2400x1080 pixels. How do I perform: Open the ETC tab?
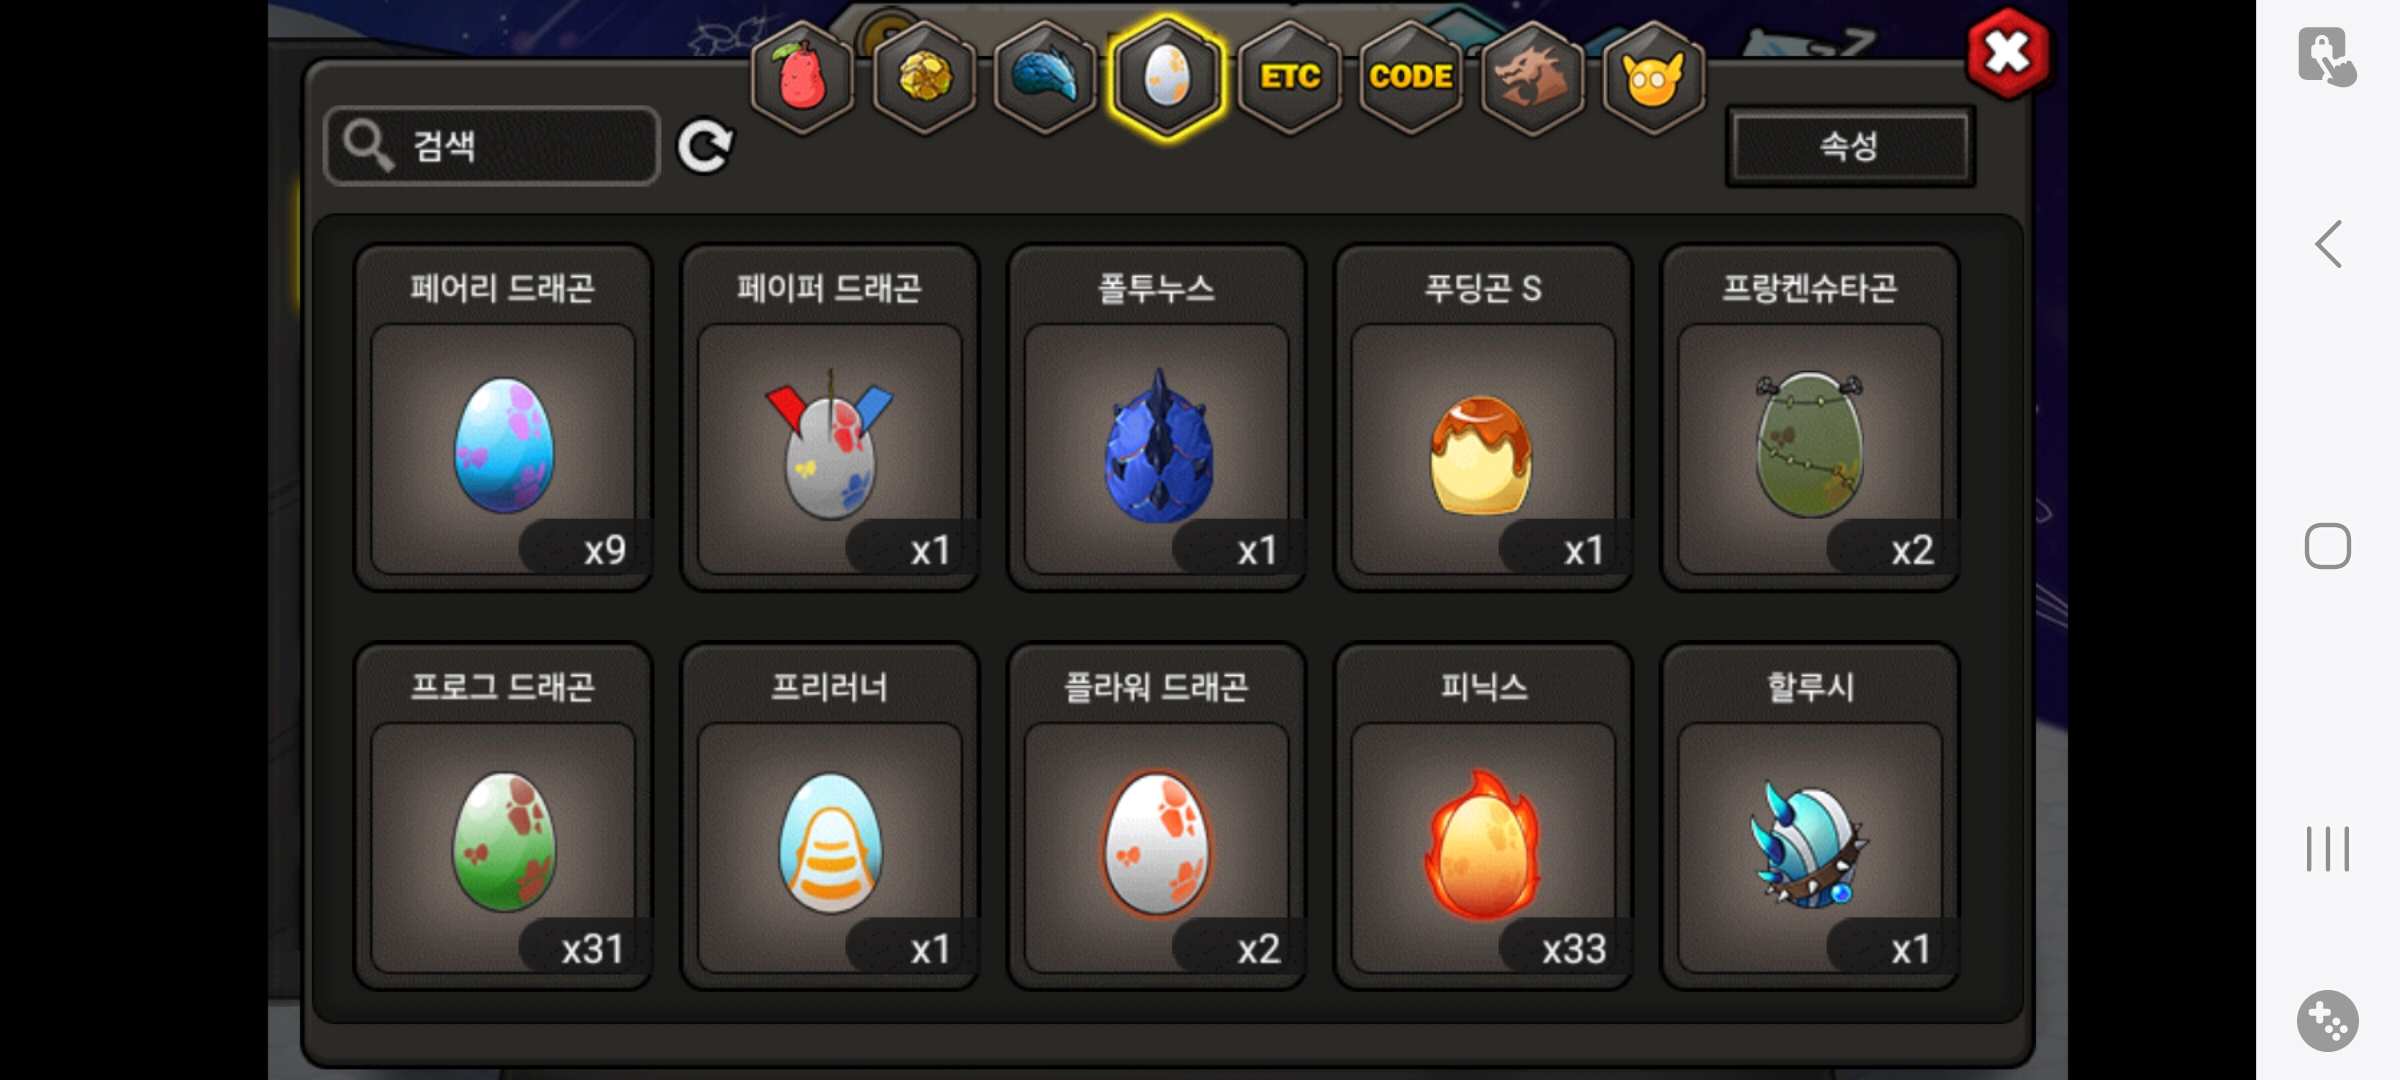pos(1290,78)
